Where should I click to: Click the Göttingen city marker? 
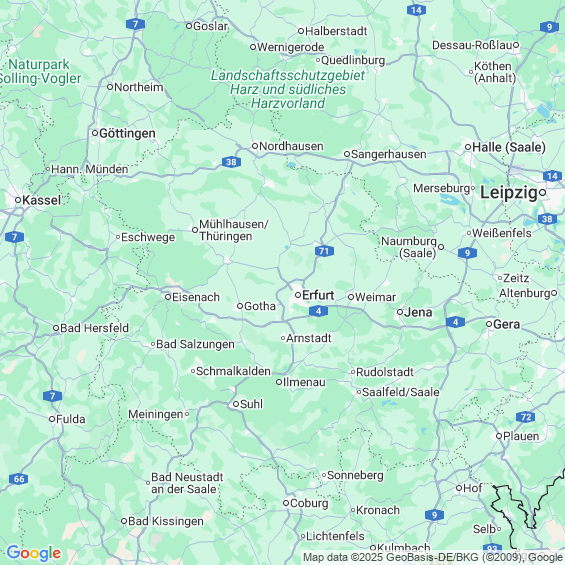tap(95, 133)
